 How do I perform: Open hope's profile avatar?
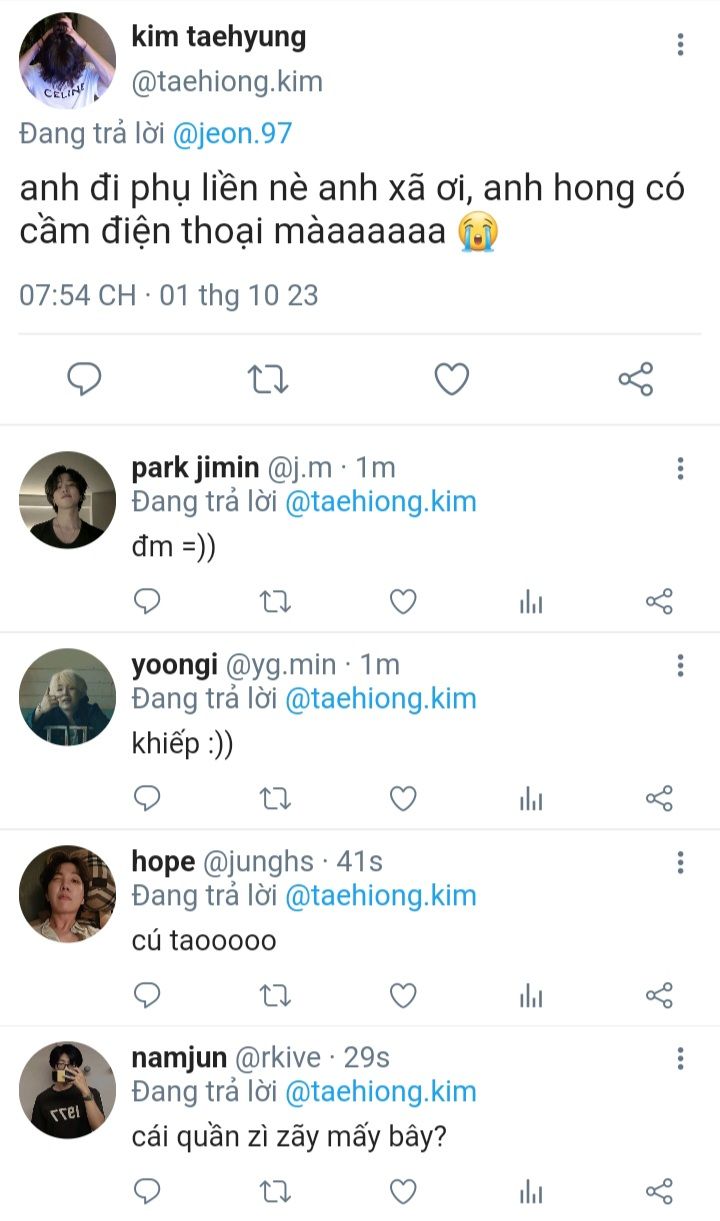[67, 893]
